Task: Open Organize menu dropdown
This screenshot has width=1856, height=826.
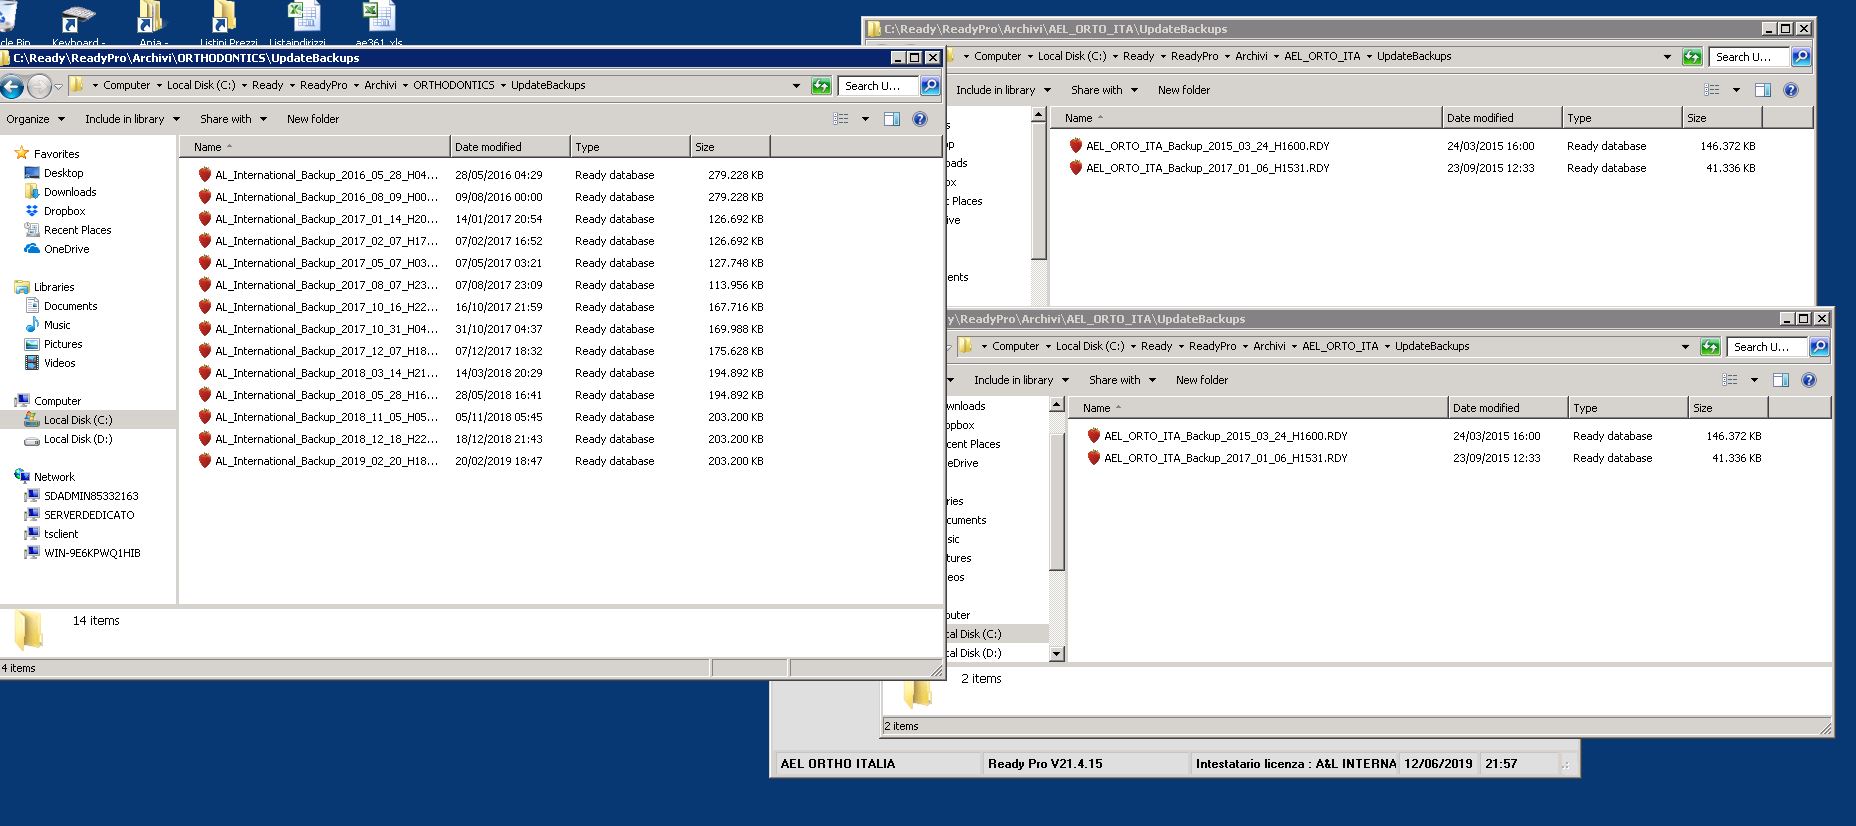Action: coord(35,119)
